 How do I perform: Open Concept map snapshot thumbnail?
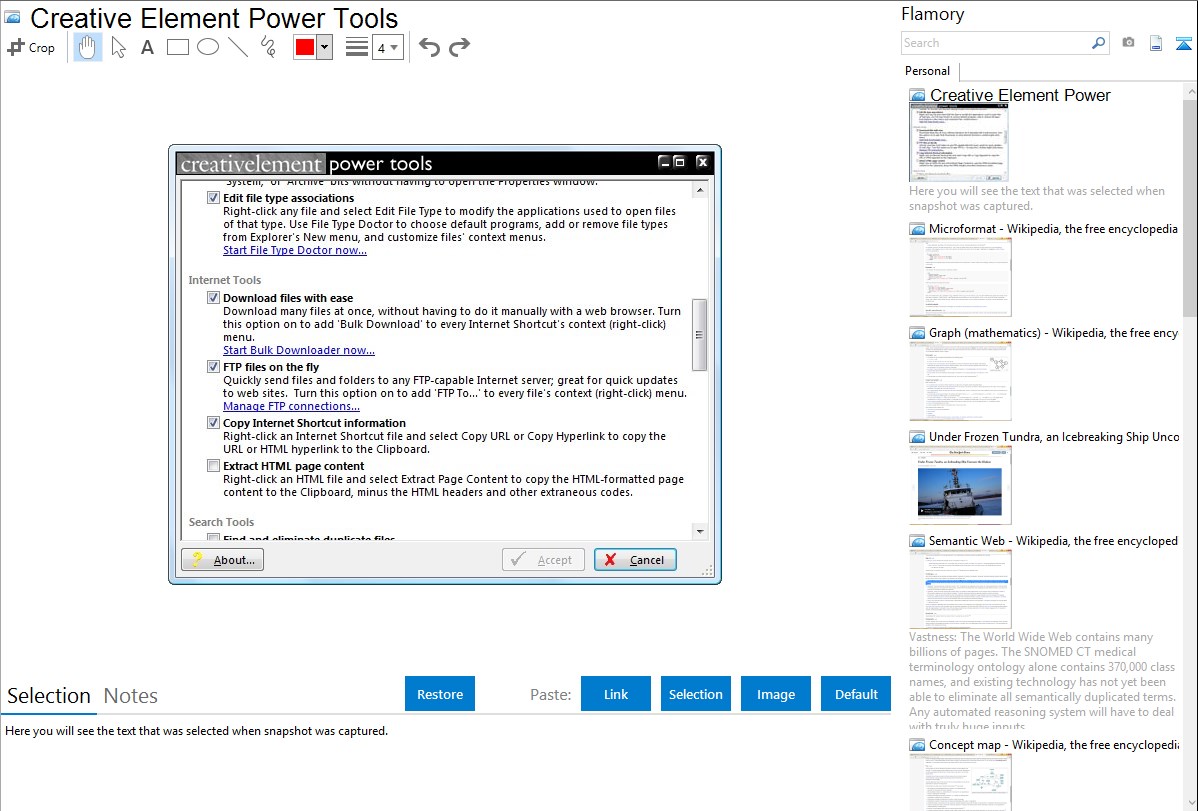click(x=960, y=783)
